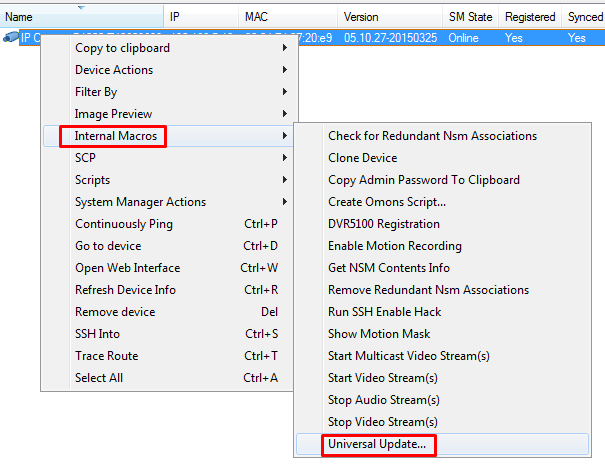The width and height of the screenshot is (605, 468).
Task: Click the sort arrow above Name column
Action: click(81, 7)
